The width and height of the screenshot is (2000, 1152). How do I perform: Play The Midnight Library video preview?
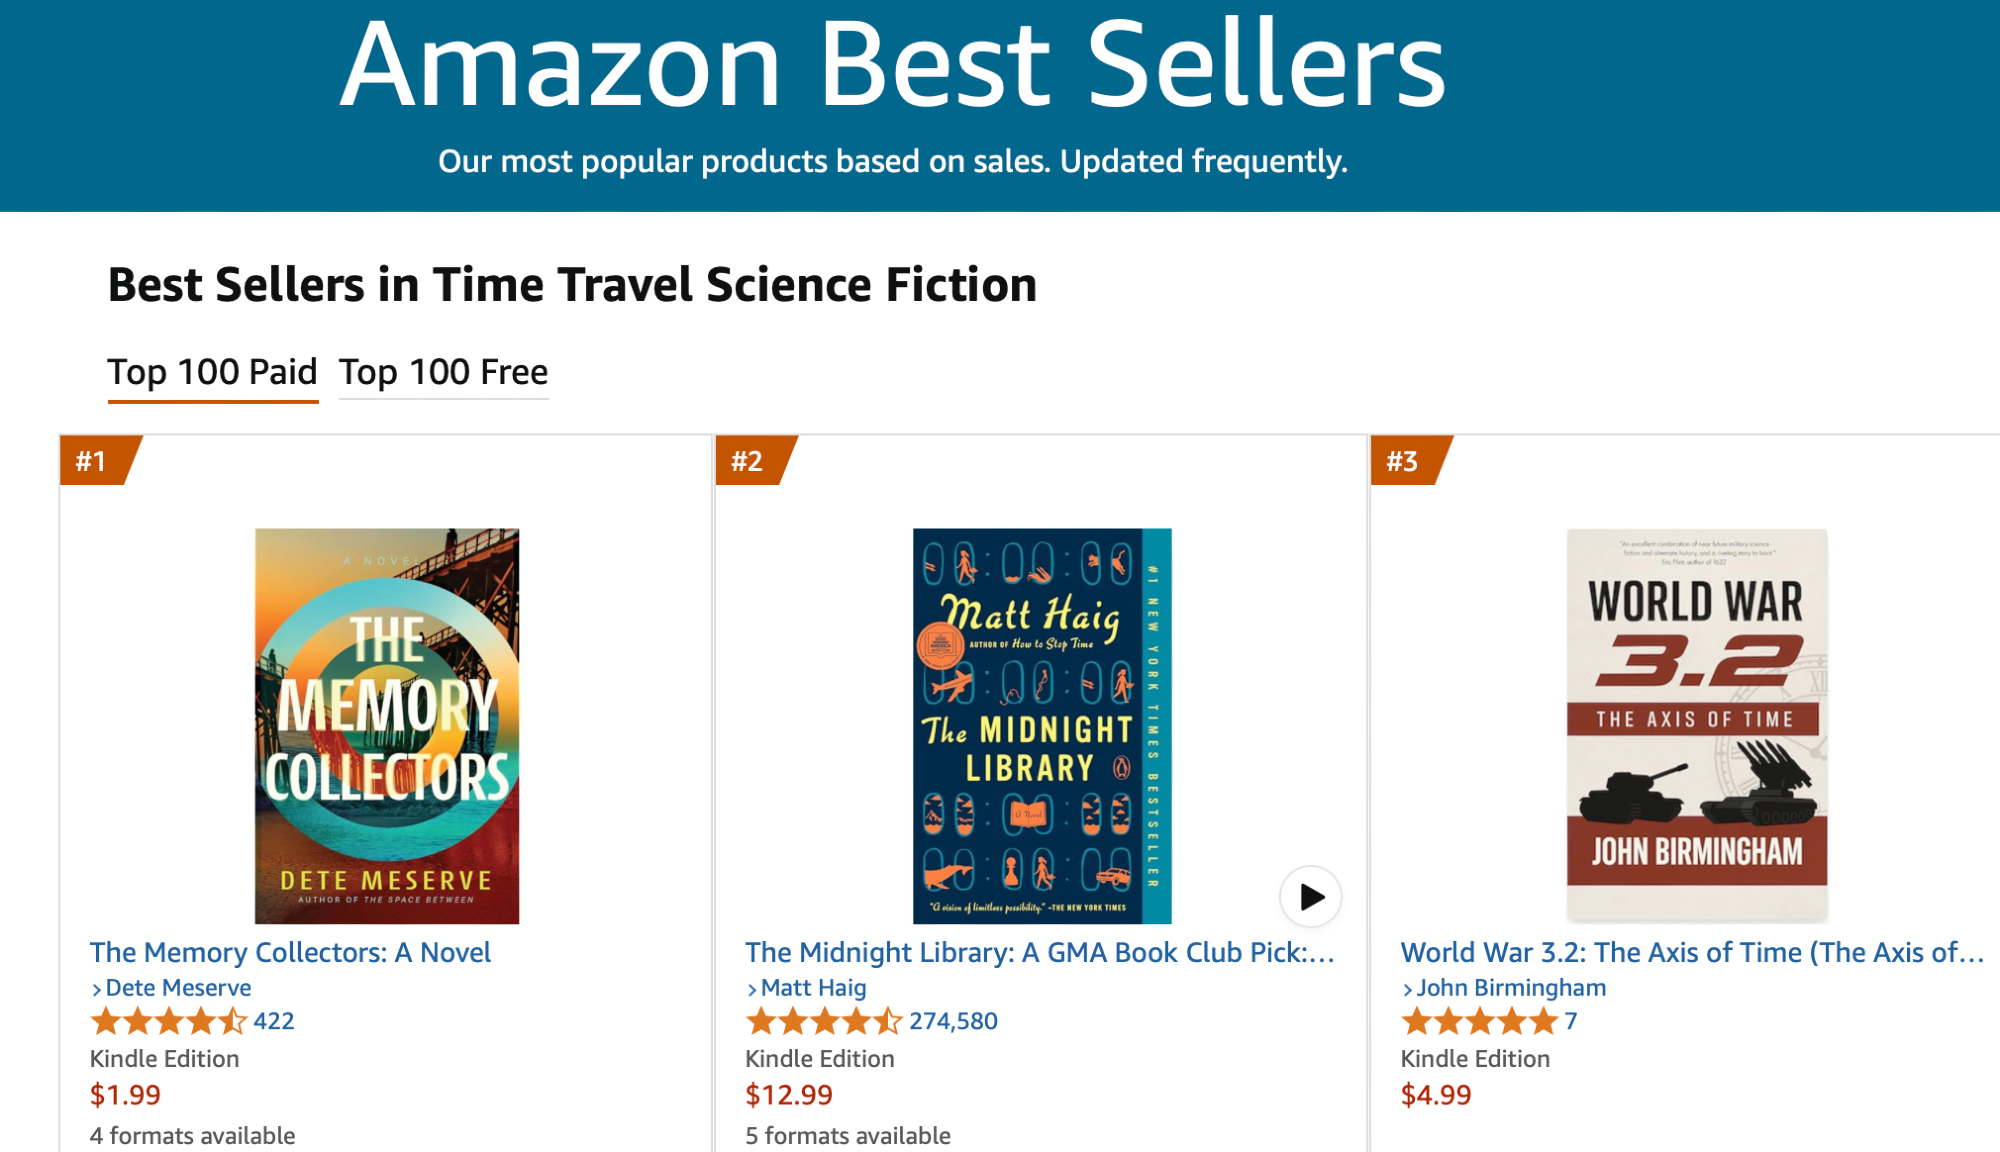1310,897
